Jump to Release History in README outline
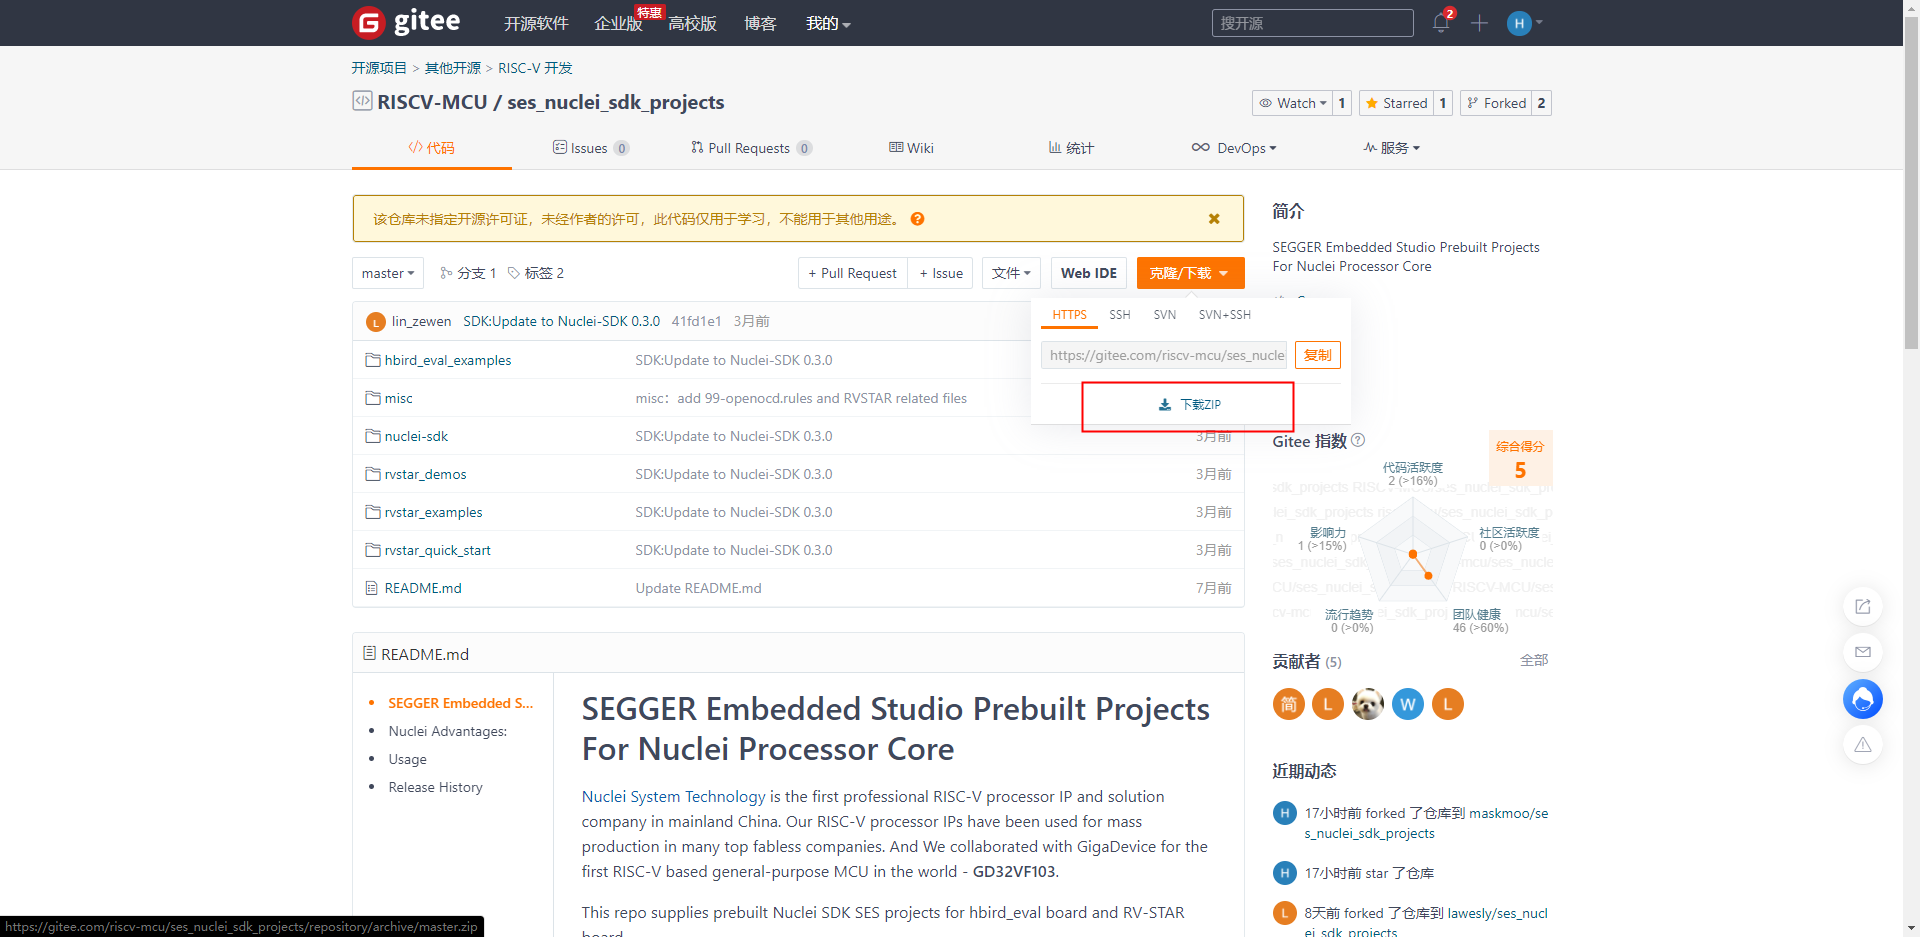The image size is (1920, 937). click(435, 787)
